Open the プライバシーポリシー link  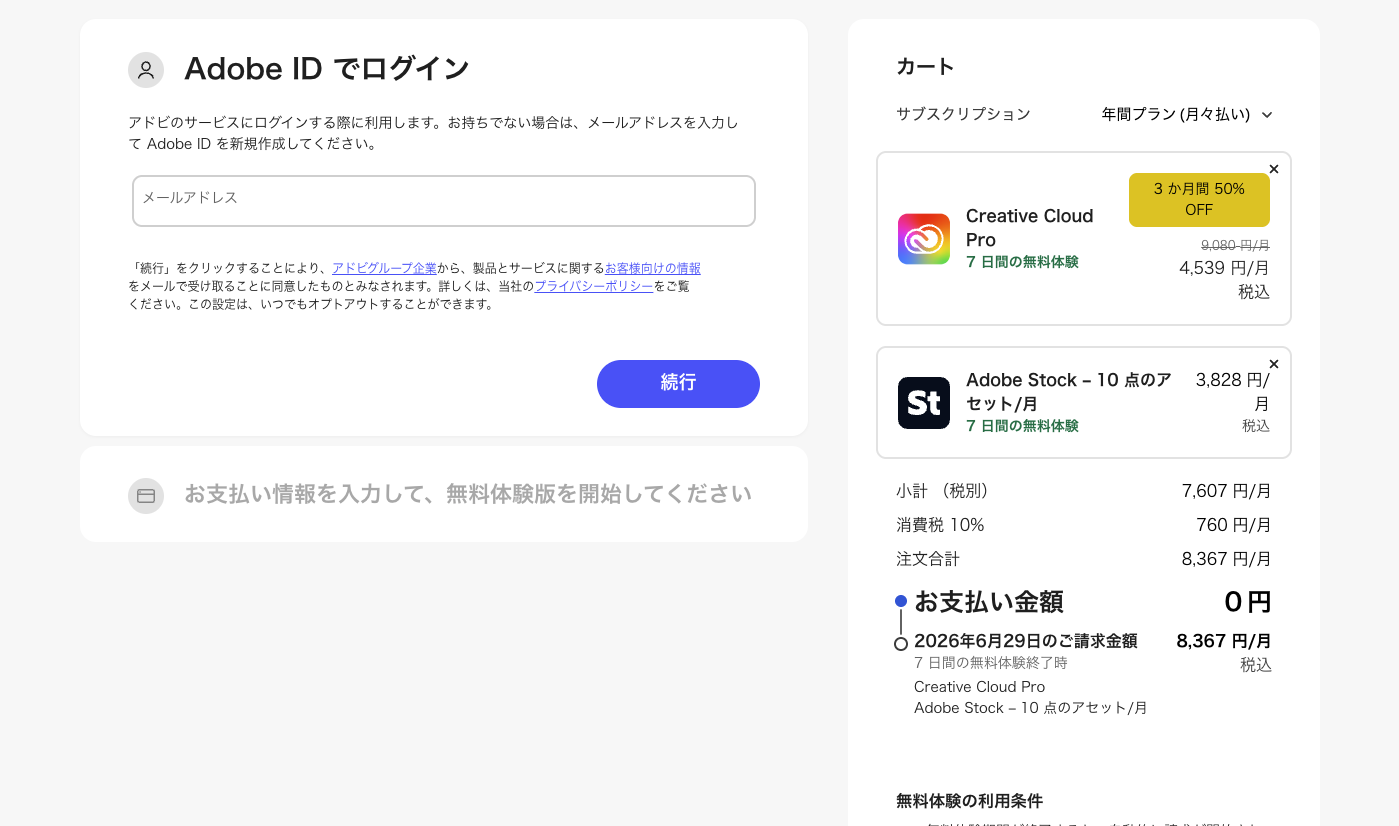(x=594, y=286)
